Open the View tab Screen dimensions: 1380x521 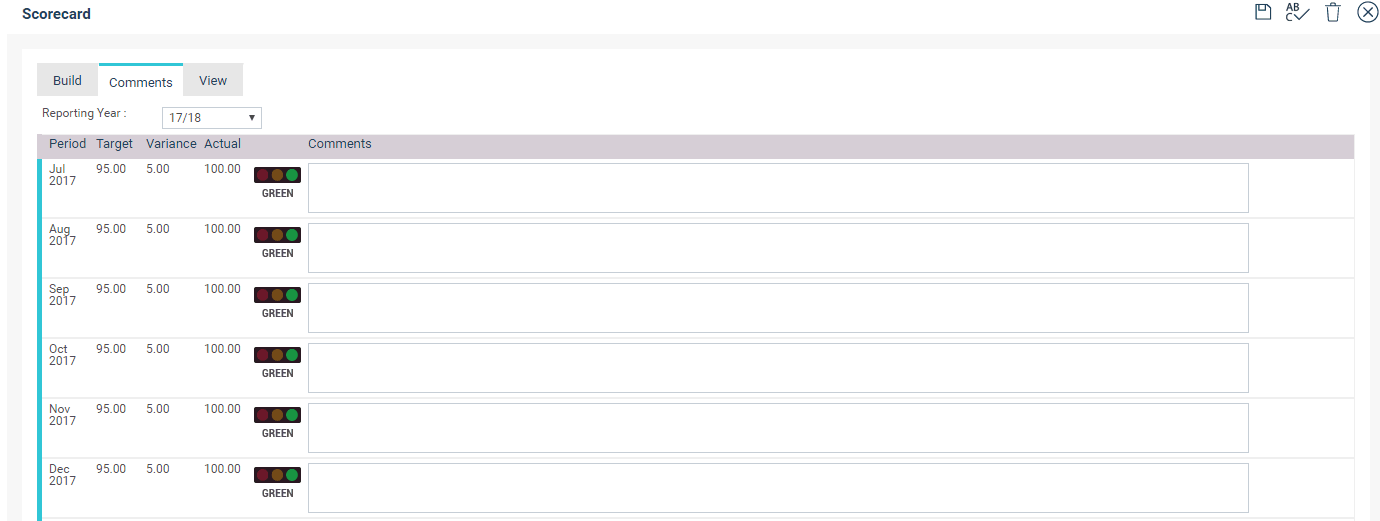tap(213, 80)
